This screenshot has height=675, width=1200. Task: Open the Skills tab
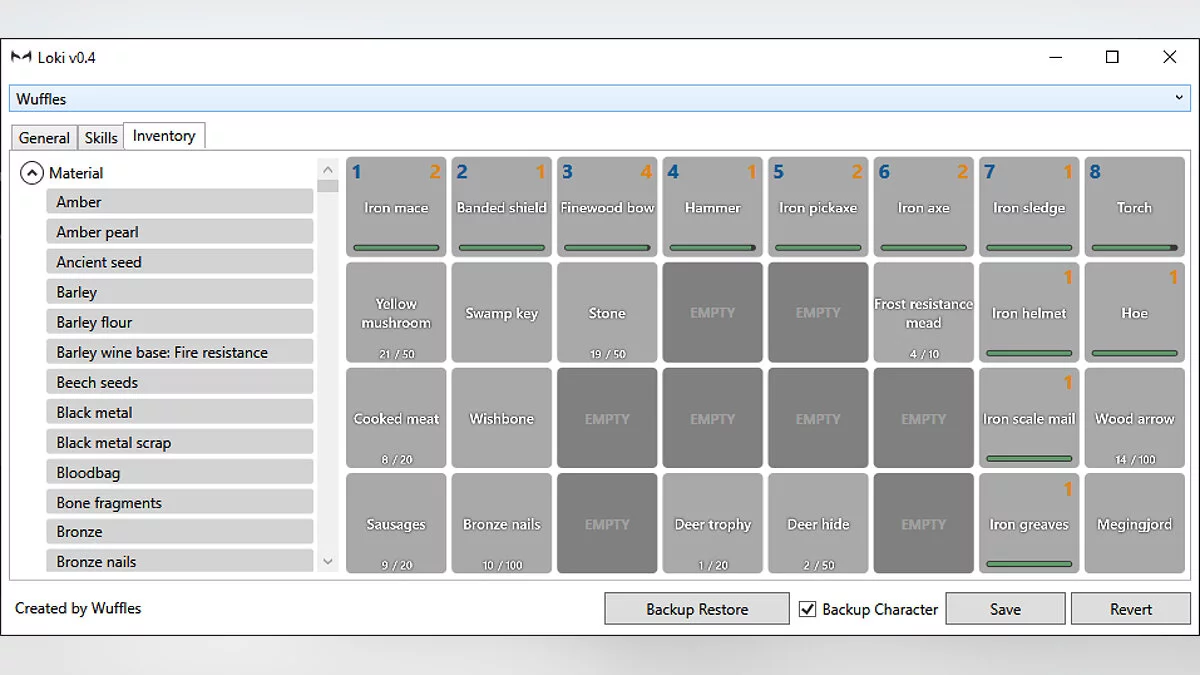click(x=101, y=138)
